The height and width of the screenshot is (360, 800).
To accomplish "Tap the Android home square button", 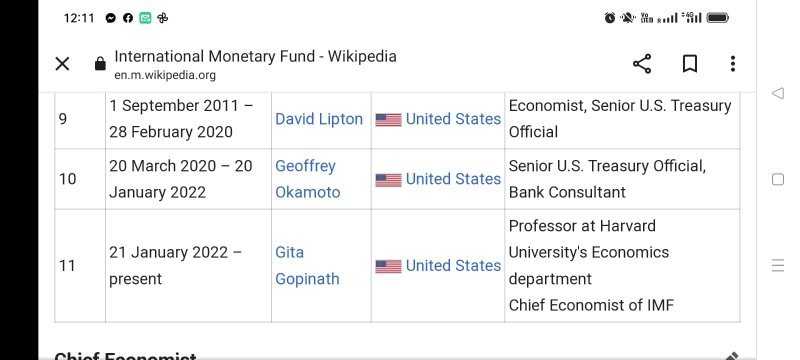I will point(778,179).
